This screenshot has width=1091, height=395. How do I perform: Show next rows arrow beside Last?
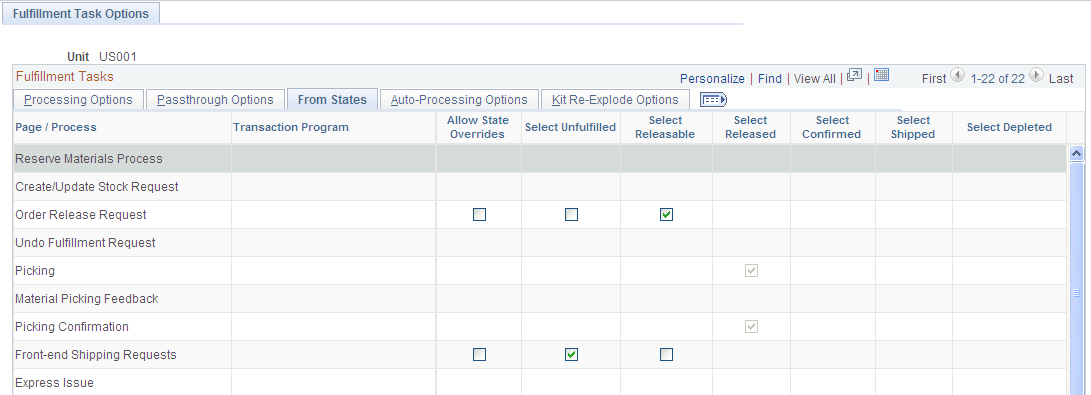(x=1036, y=75)
